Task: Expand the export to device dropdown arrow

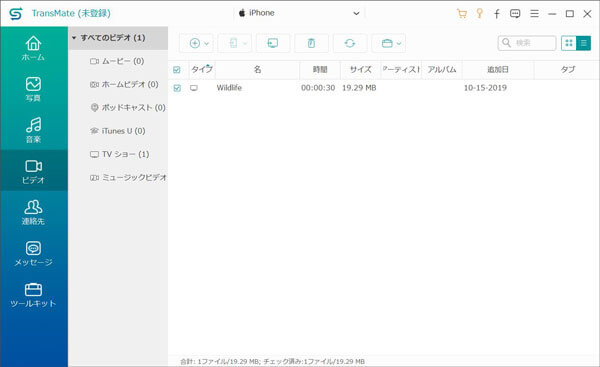Action: pyautogui.click(x=245, y=44)
